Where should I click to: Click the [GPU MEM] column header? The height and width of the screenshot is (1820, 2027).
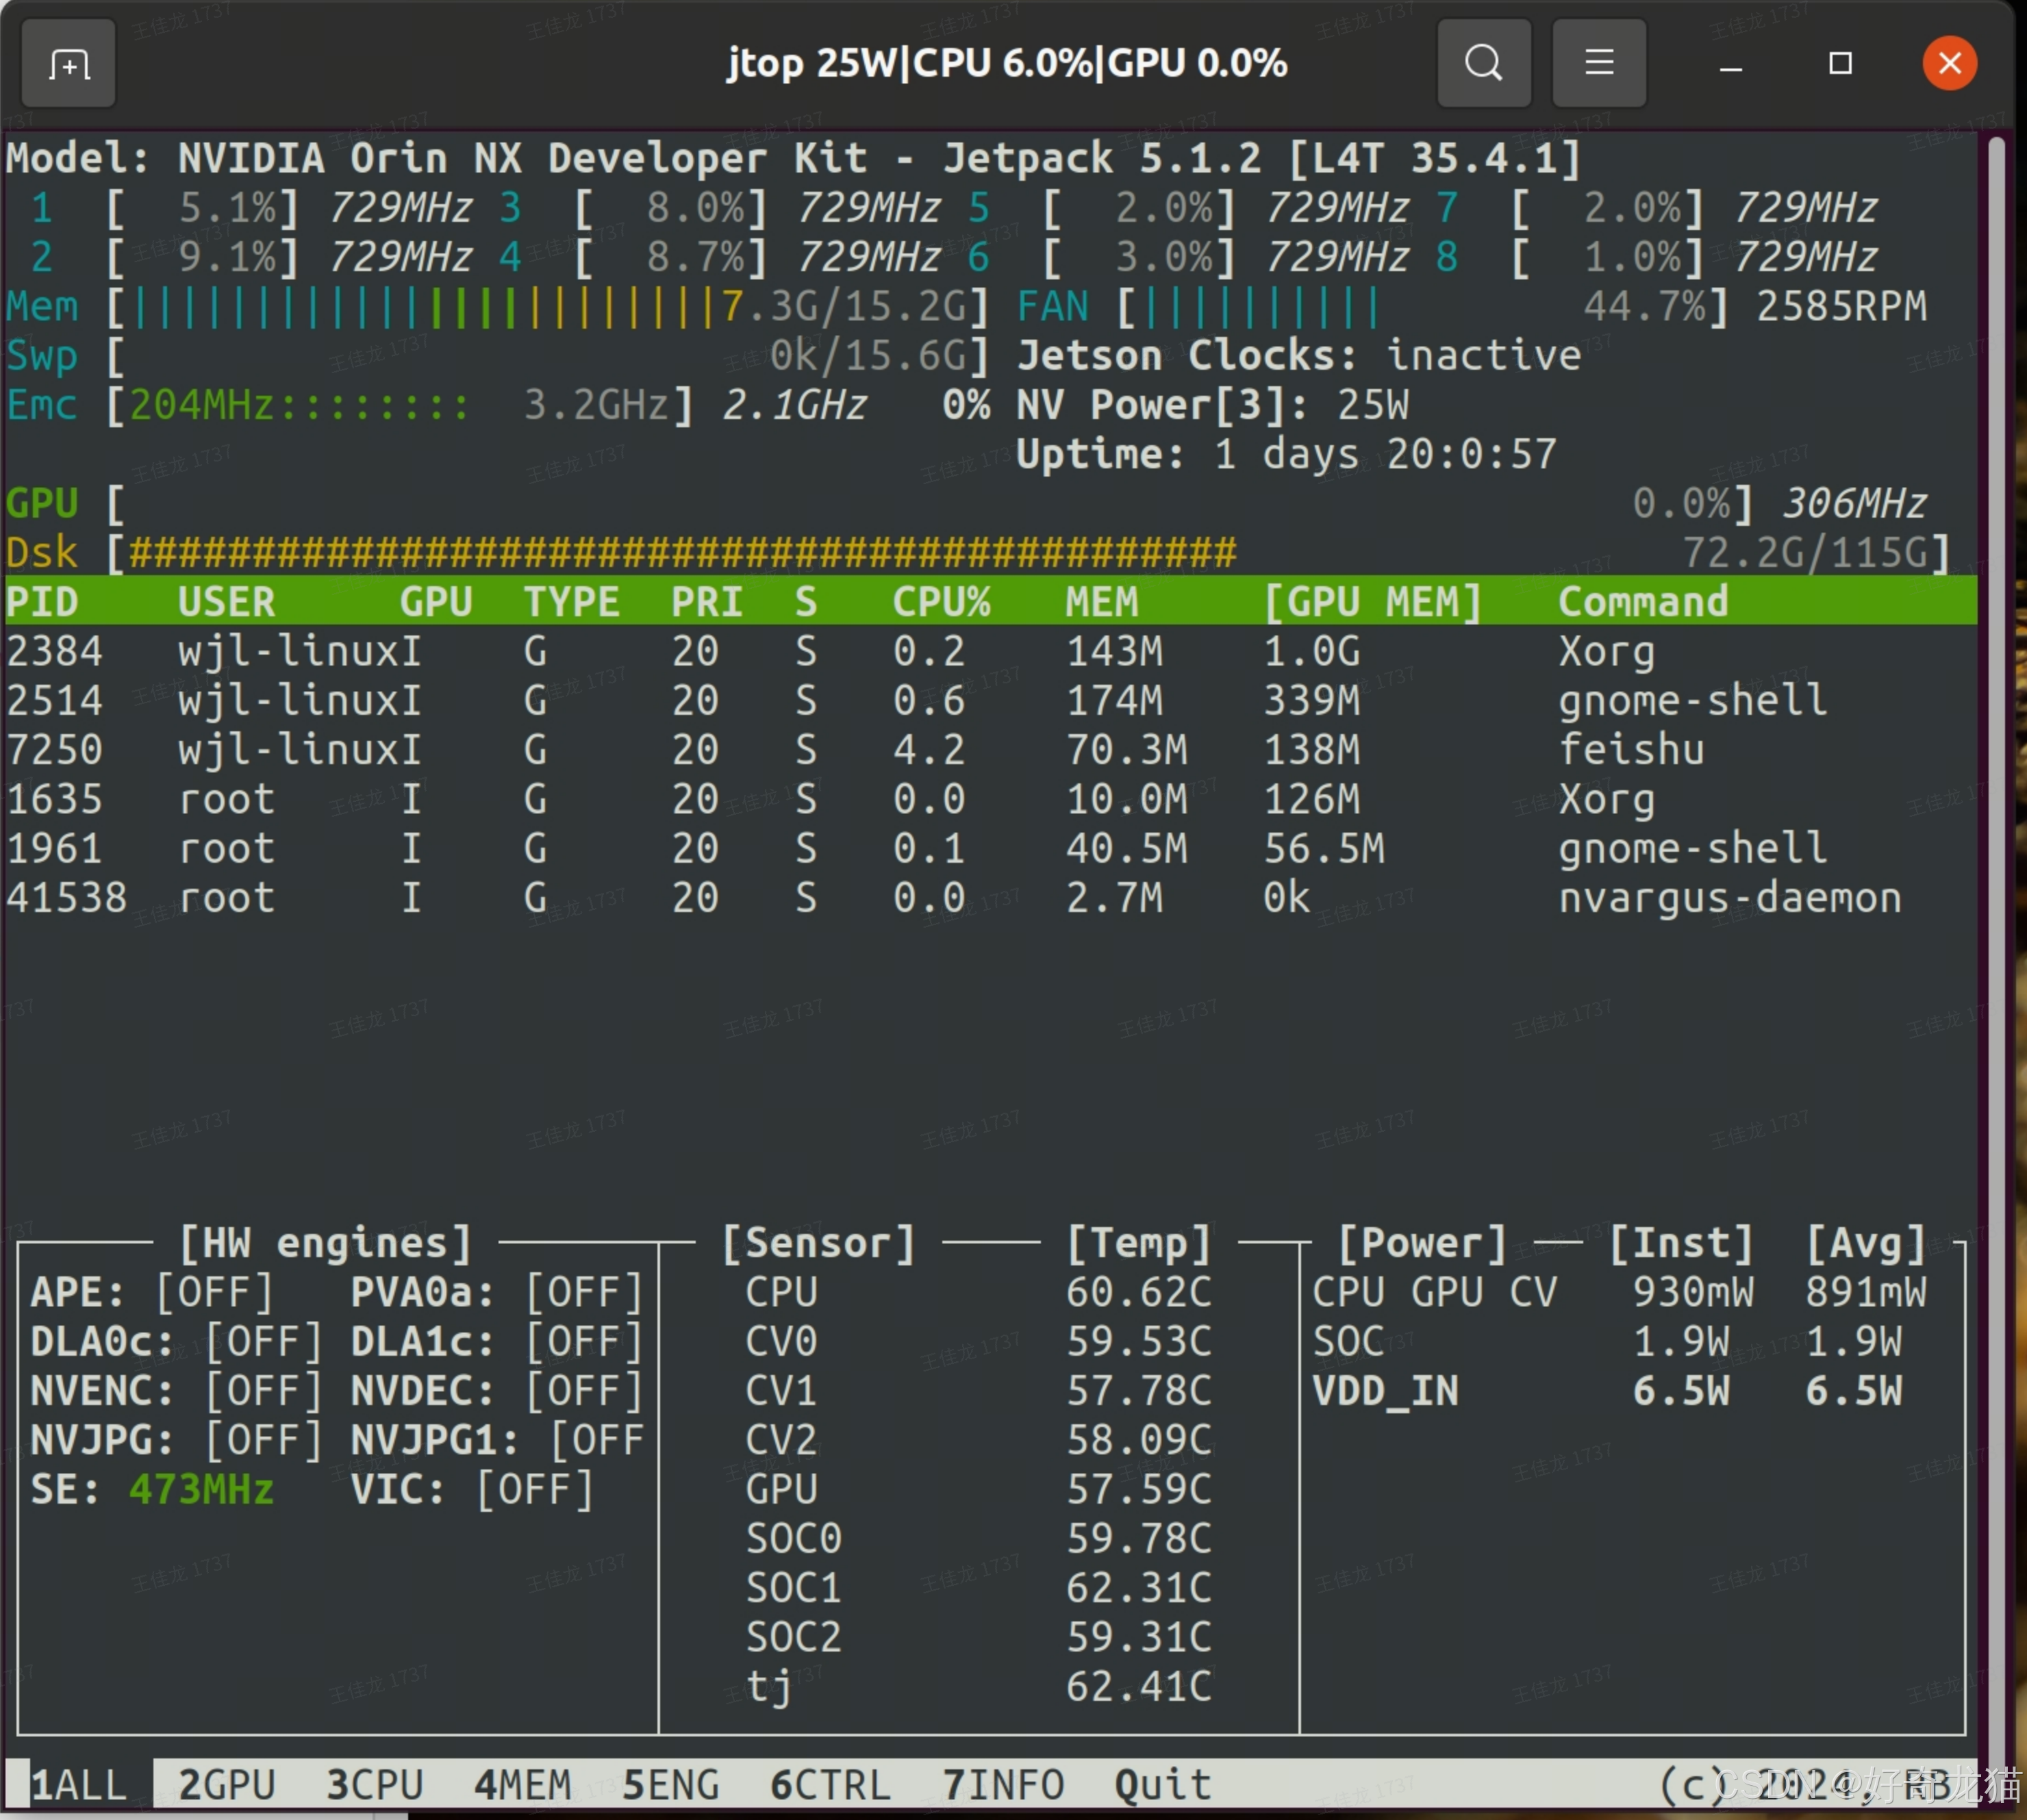[x=1372, y=601]
